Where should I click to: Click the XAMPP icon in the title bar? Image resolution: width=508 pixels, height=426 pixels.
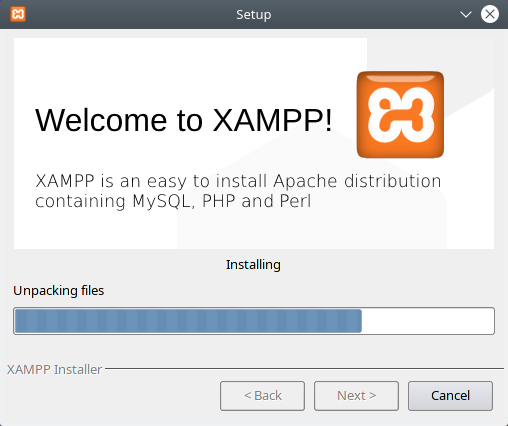pos(18,14)
